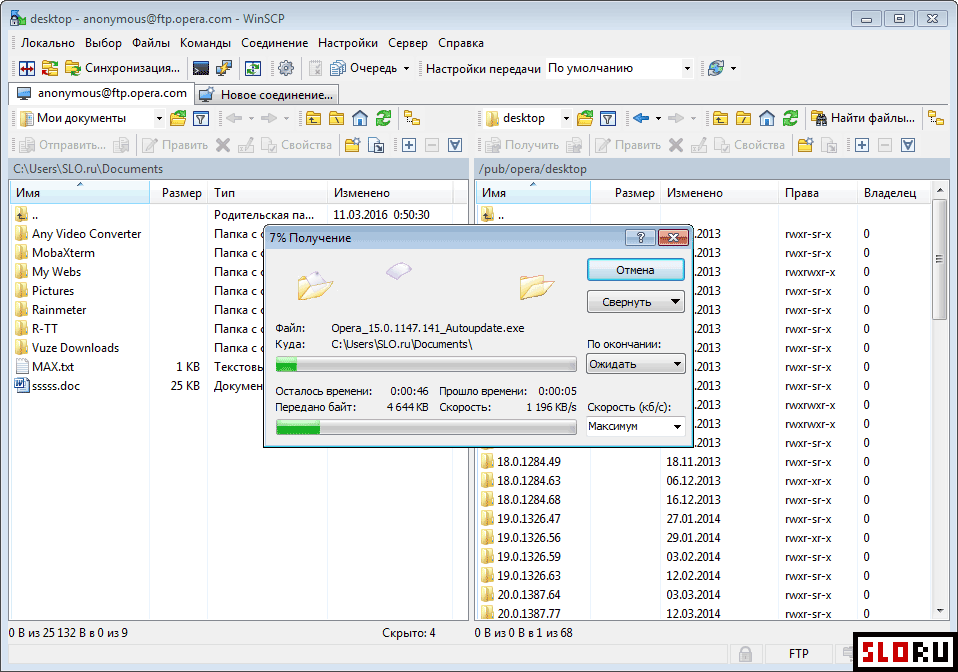958x672 pixels.
Task: Toggle local directory tree icon
Action: click(x=412, y=119)
